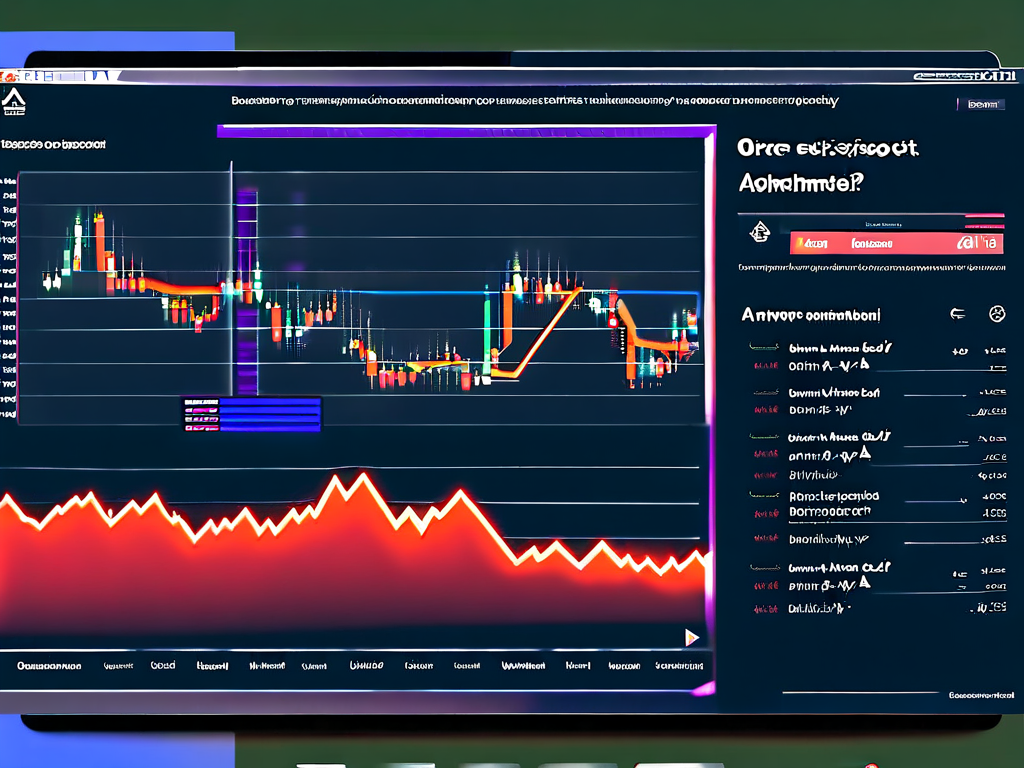The height and width of the screenshot is (768, 1024).
Task: Click the home logo icon at top-left
Action: click(x=14, y=101)
